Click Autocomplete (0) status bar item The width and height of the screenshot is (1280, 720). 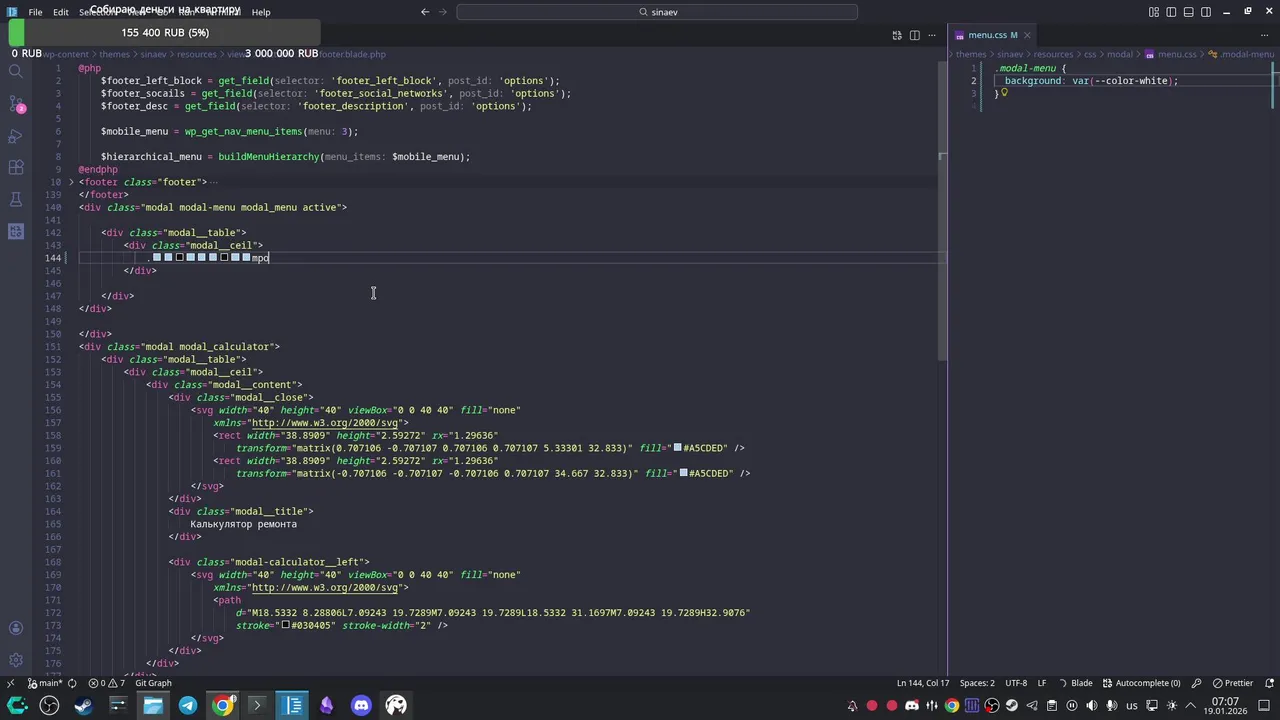(1142, 683)
